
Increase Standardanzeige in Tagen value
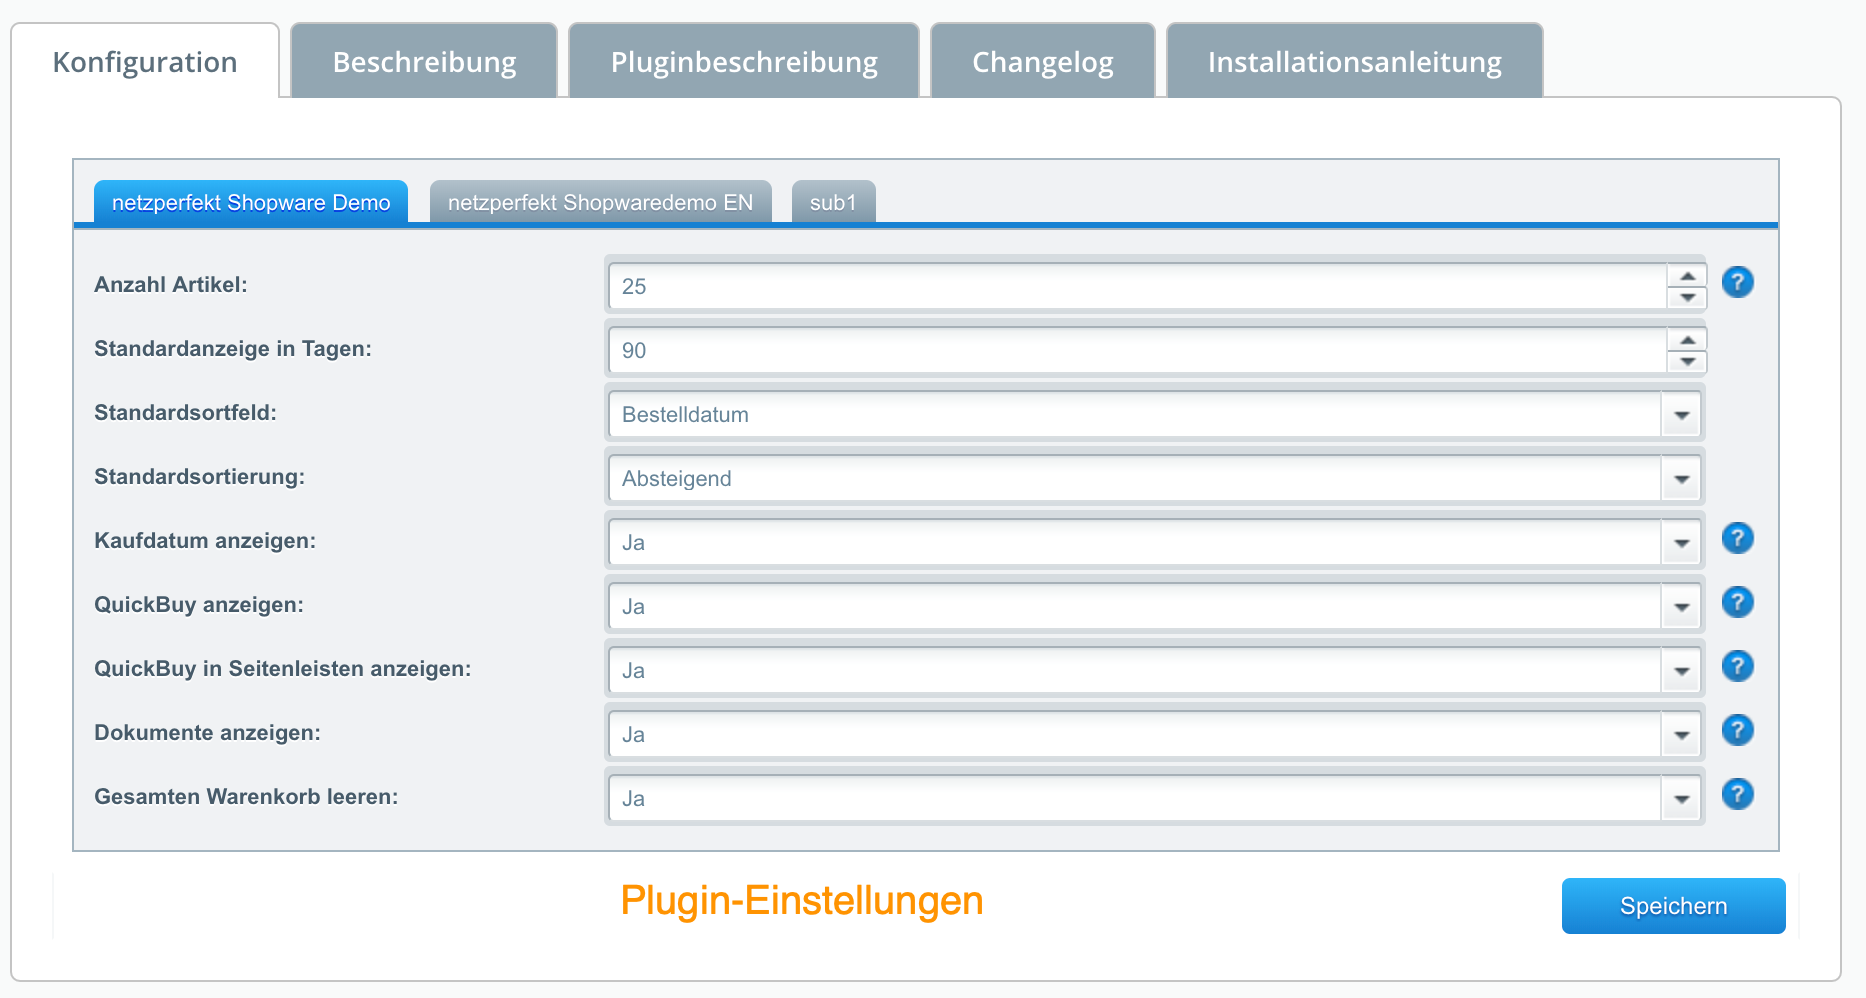(x=1687, y=339)
